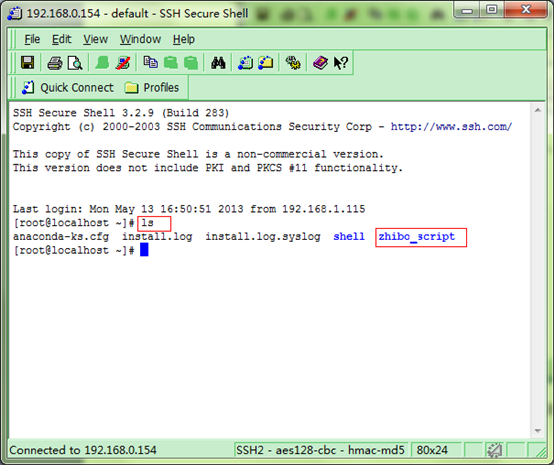Click the scrollbar down arrow
This screenshot has width=554, height=465.
[538, 431]
